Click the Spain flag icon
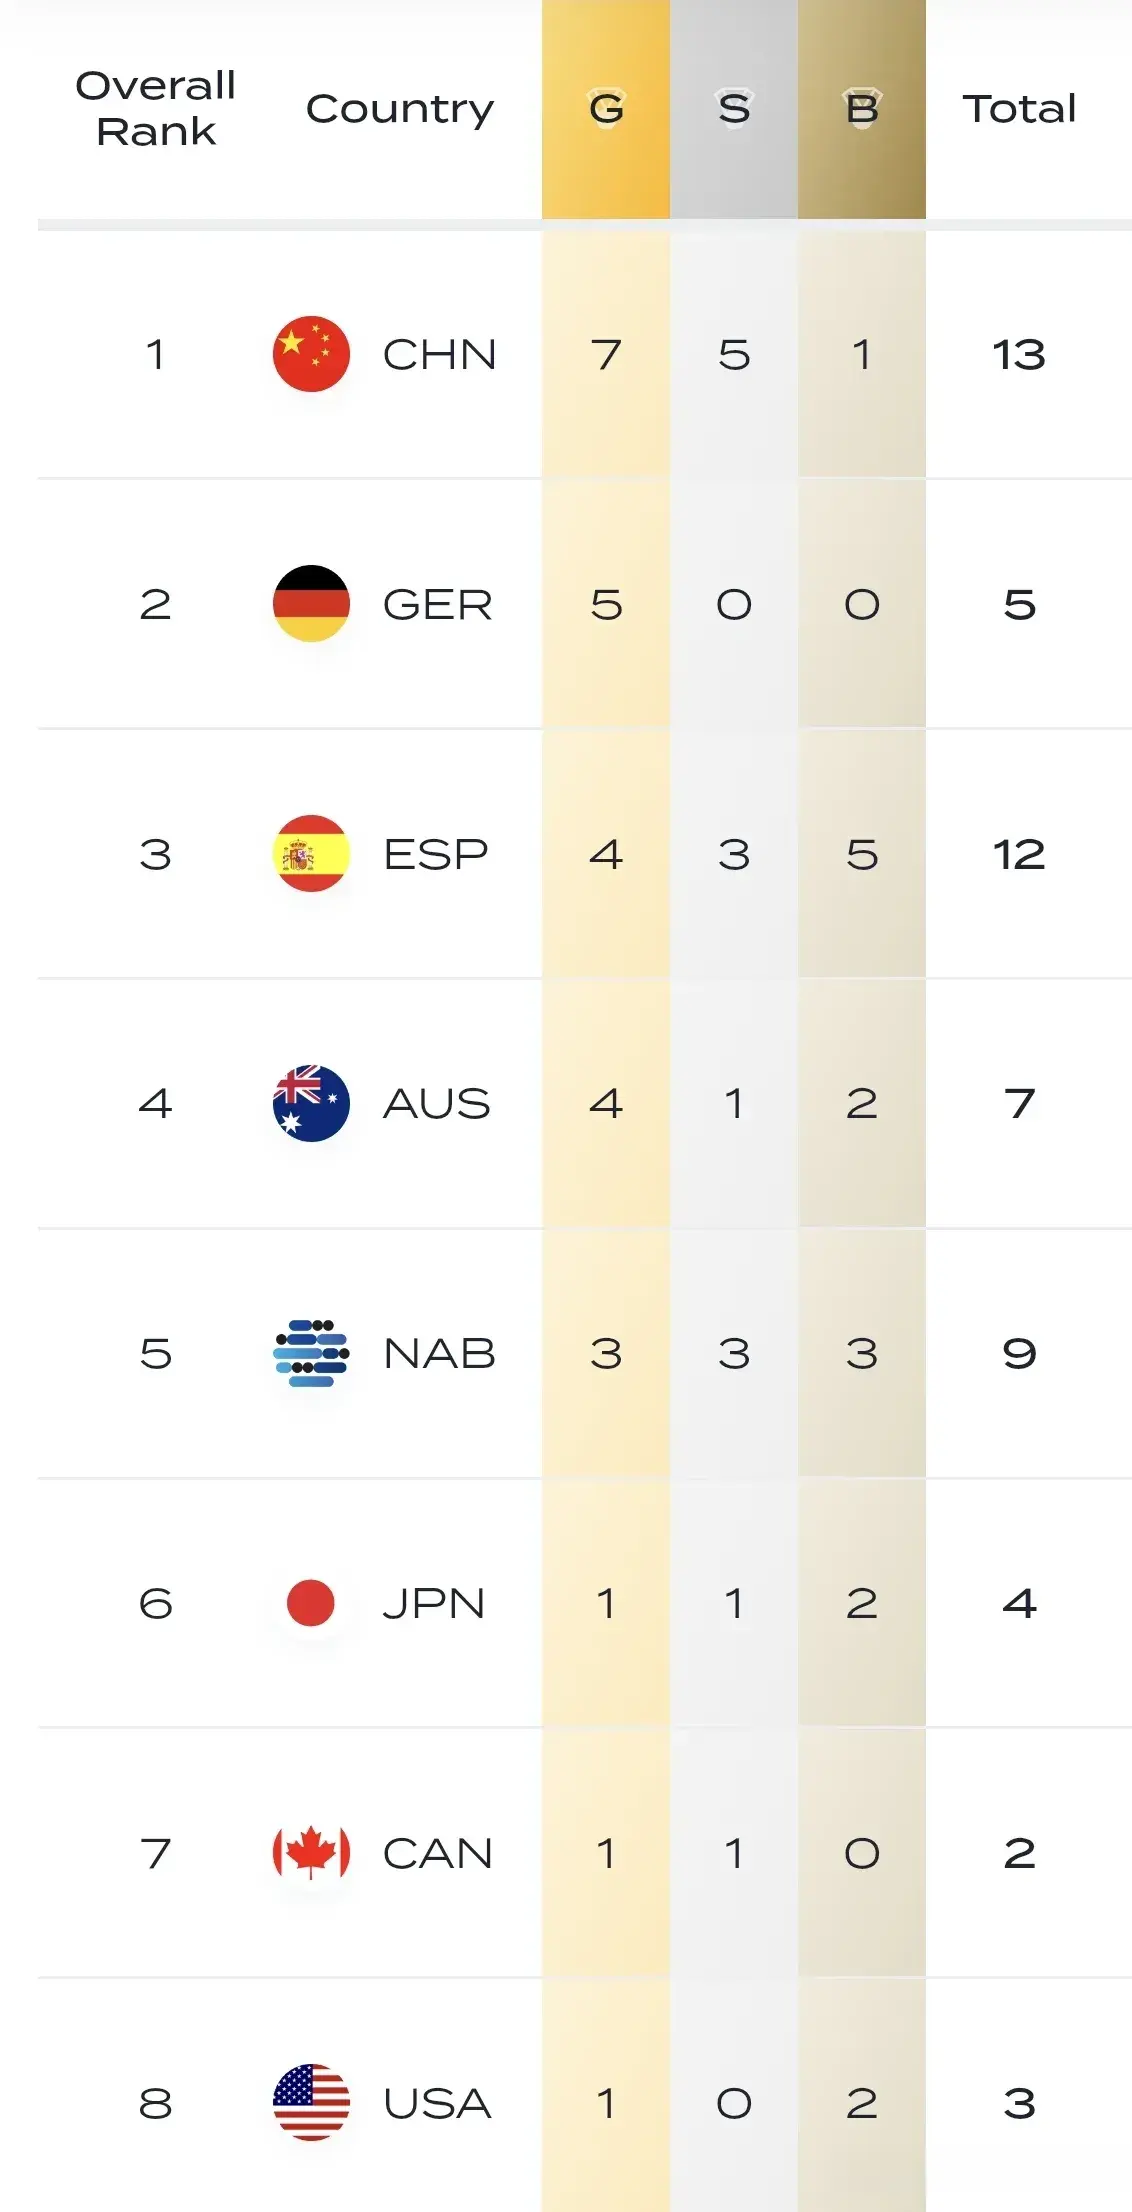This screenshot has width=1132, height=2212. click(311, 854)
